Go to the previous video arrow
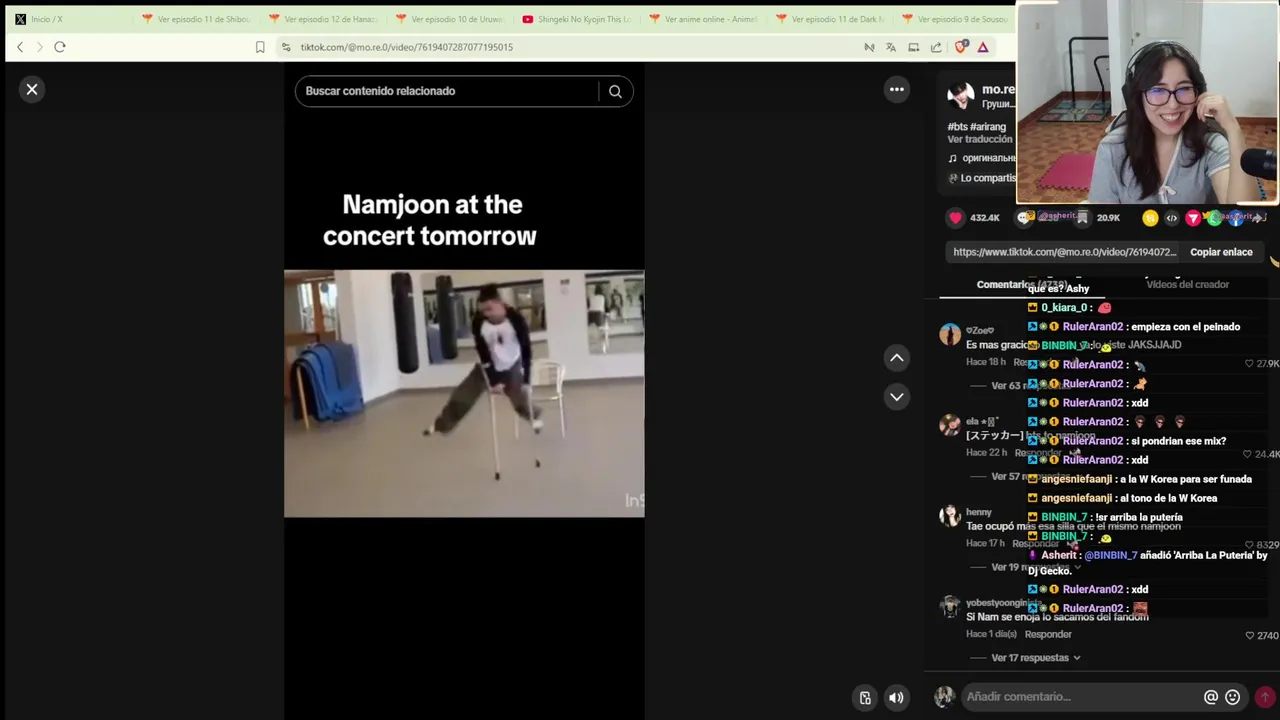1280x720 pixels. 897,358
